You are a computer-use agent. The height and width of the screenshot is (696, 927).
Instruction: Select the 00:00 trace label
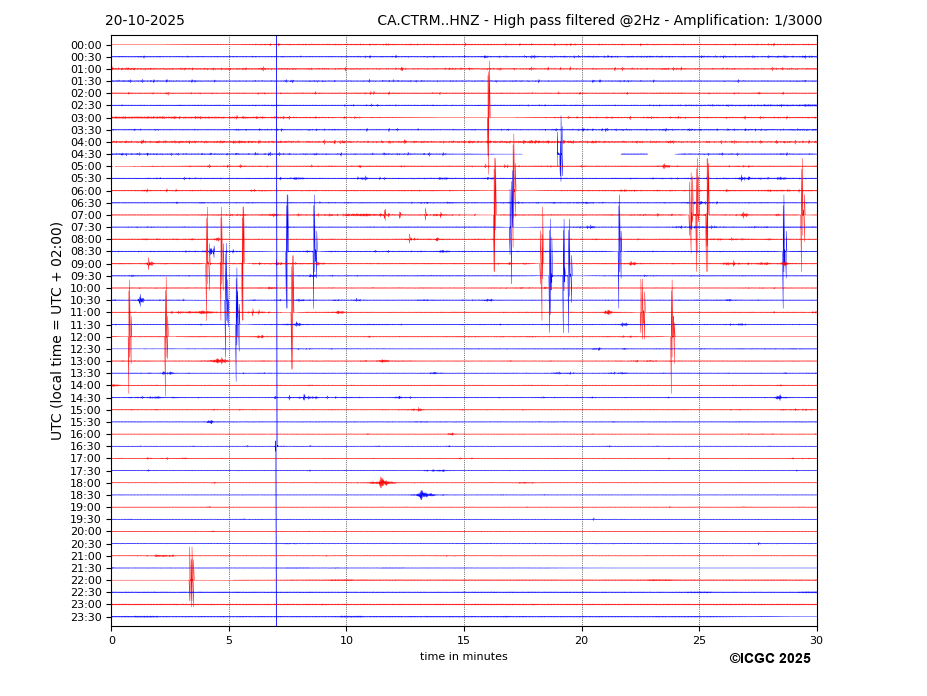coord(86,45)
